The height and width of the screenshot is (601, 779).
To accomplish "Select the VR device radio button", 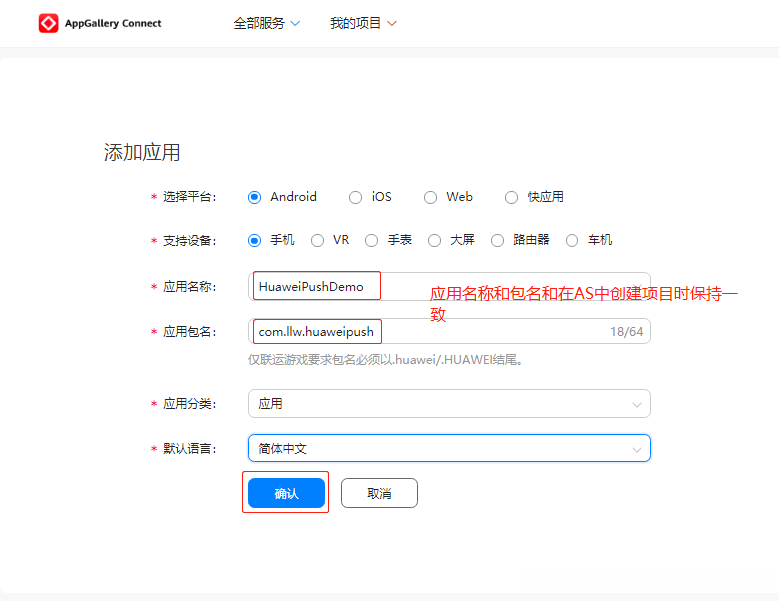I will [x=317, y=240].
